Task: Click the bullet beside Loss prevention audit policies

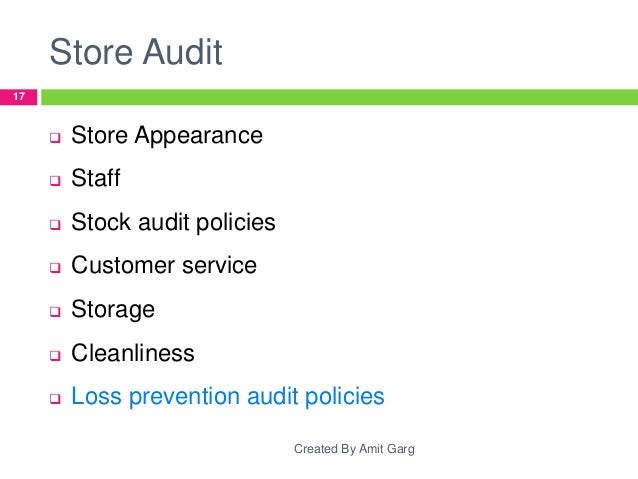Action: tap(55, 398)
